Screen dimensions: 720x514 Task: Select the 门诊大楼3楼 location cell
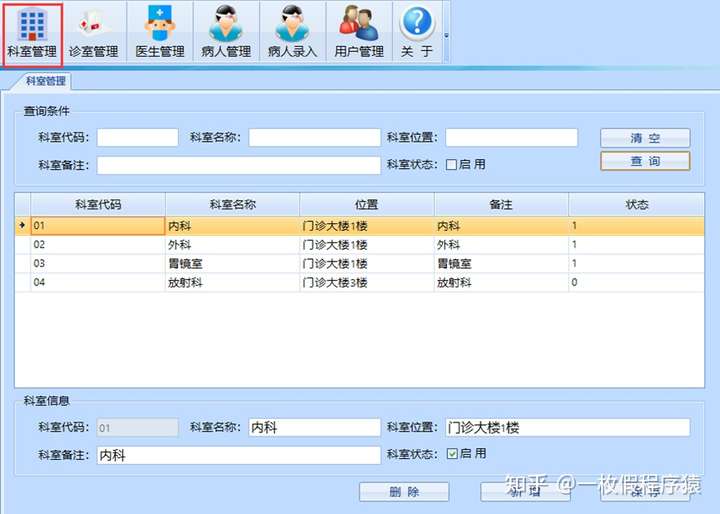click(366, 282)
